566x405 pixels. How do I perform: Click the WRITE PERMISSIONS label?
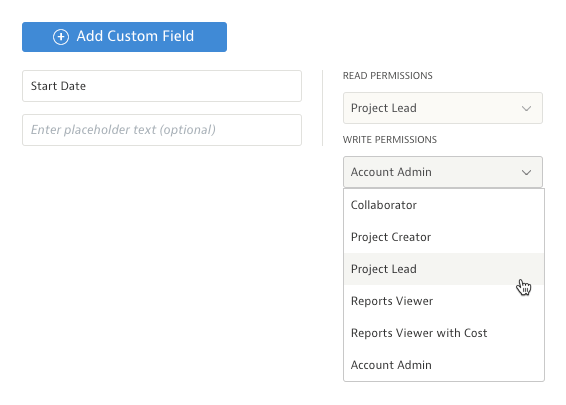tap(389, 140)
